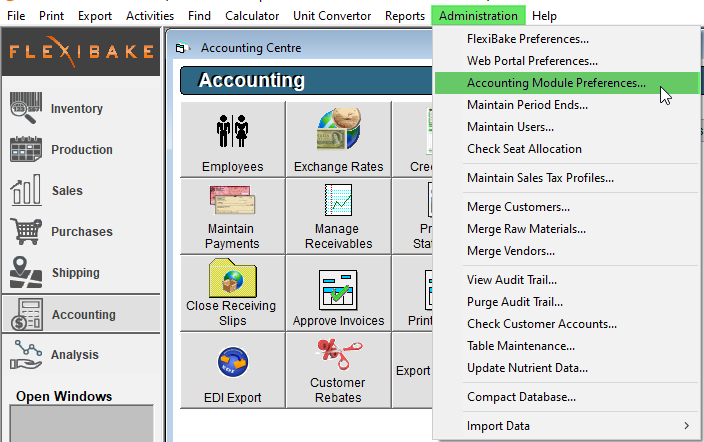Open the Inventory module in sidebar

[81, 108]
